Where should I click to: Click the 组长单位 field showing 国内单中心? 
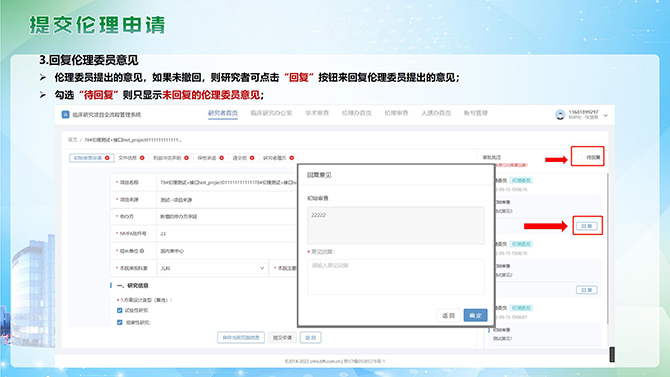227,251
